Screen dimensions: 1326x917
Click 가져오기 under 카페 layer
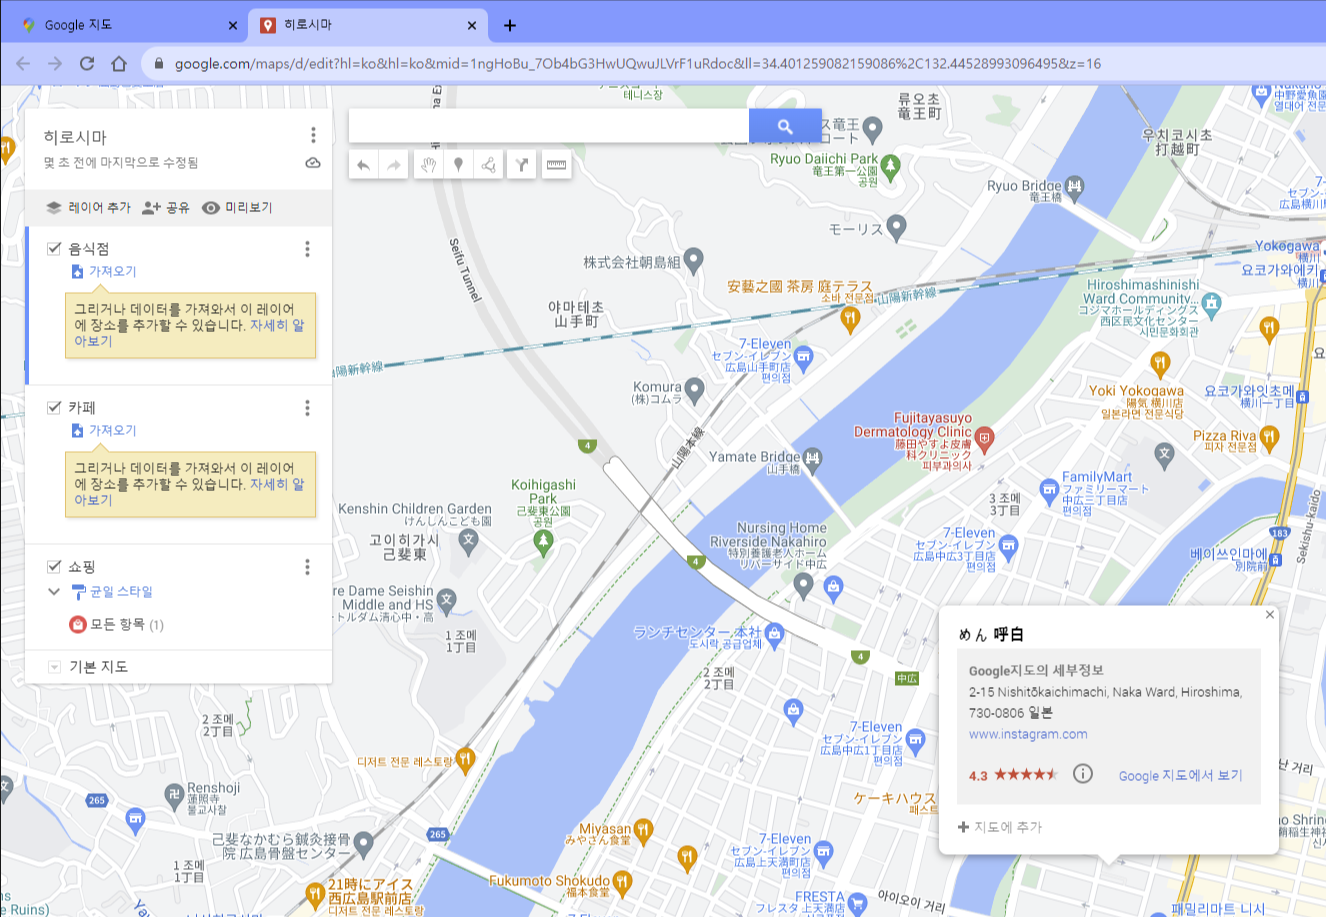[104, 431]
